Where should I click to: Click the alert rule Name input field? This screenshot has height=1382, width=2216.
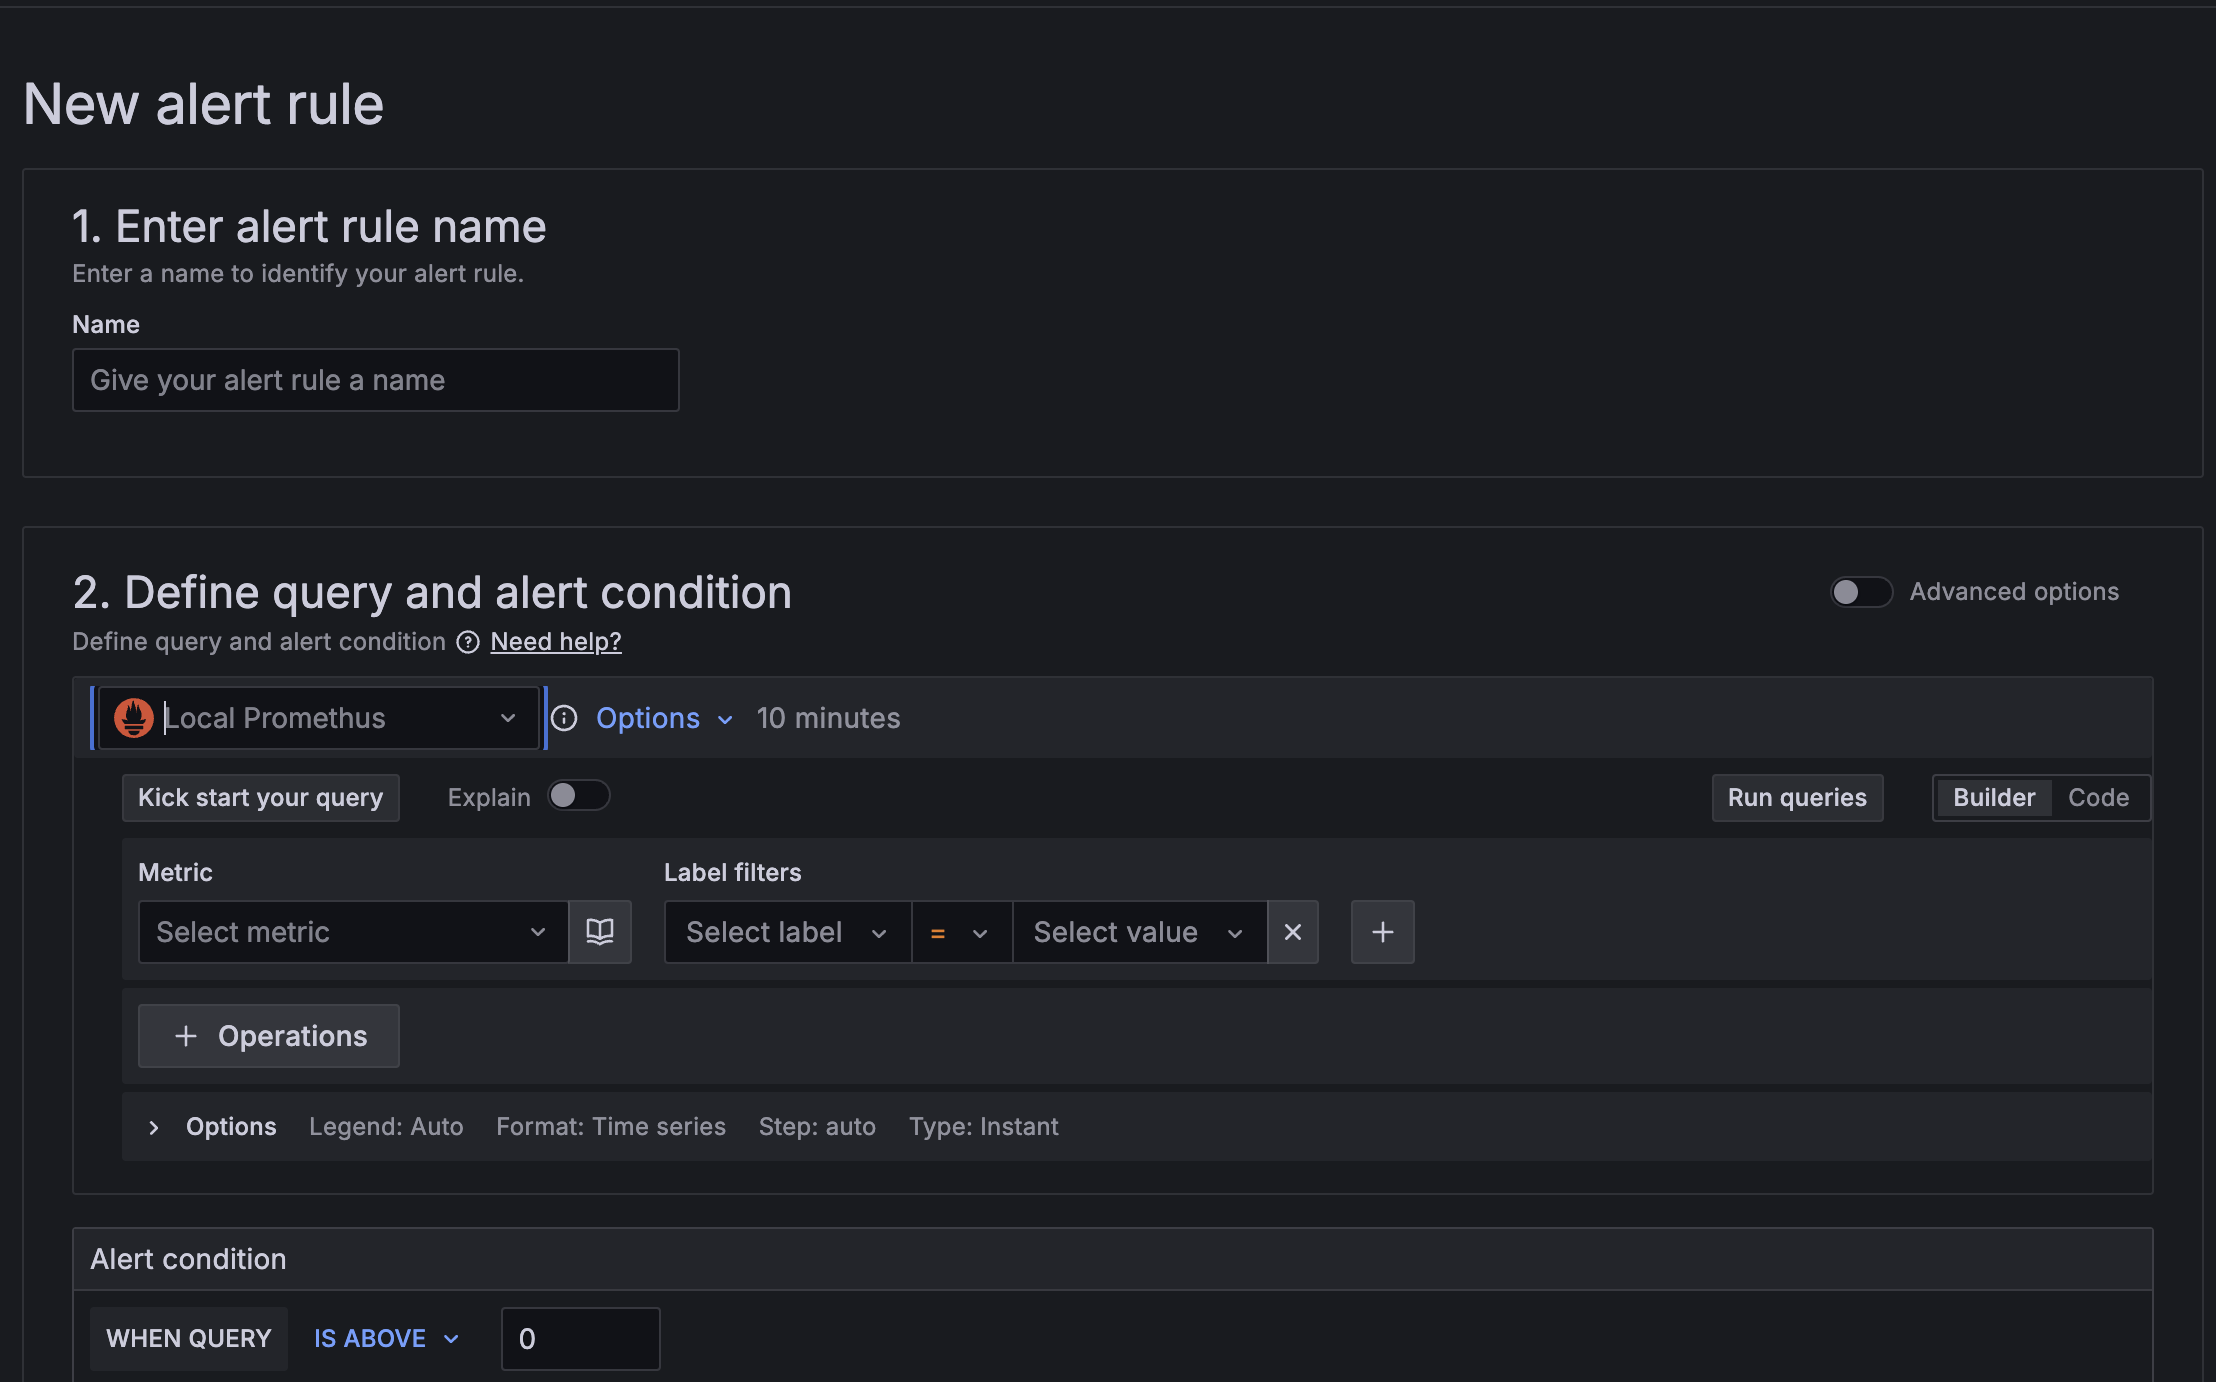(375, 380)
